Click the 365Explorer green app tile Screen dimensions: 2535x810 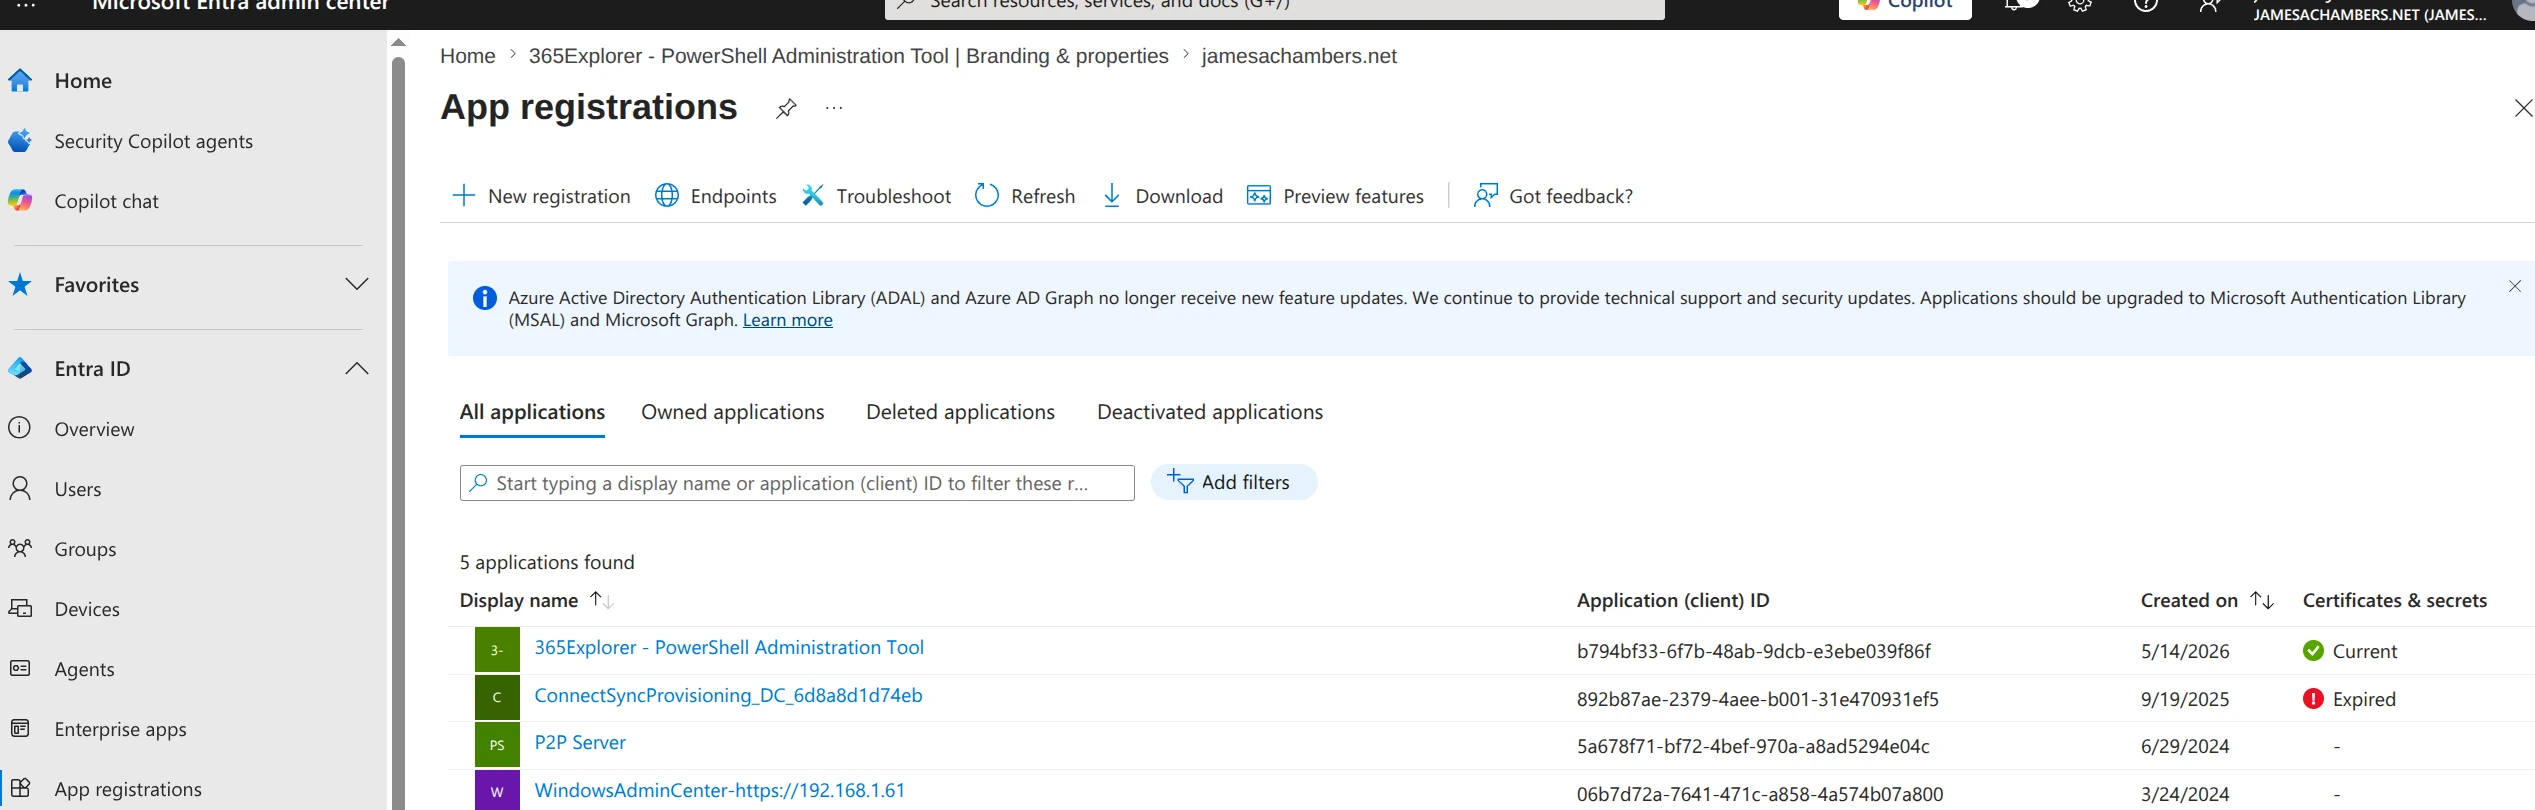tap(497, 650)
